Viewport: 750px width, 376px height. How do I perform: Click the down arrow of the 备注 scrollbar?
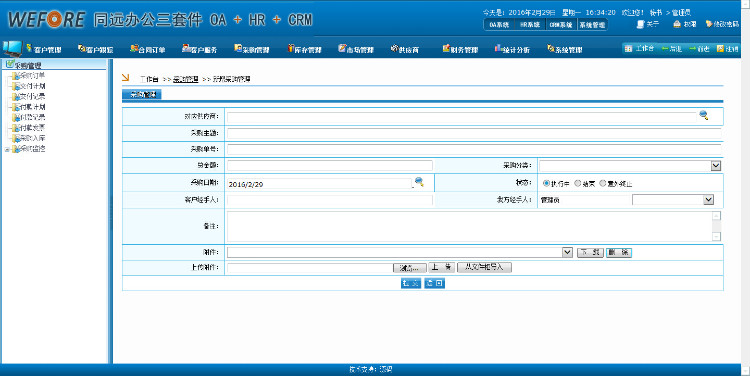click(x=716, y=237)
